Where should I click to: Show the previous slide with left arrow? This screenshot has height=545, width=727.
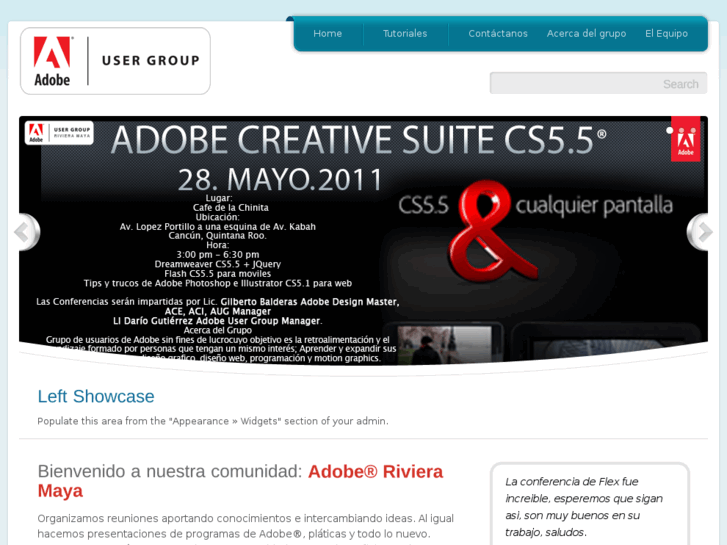pos(26,232)
